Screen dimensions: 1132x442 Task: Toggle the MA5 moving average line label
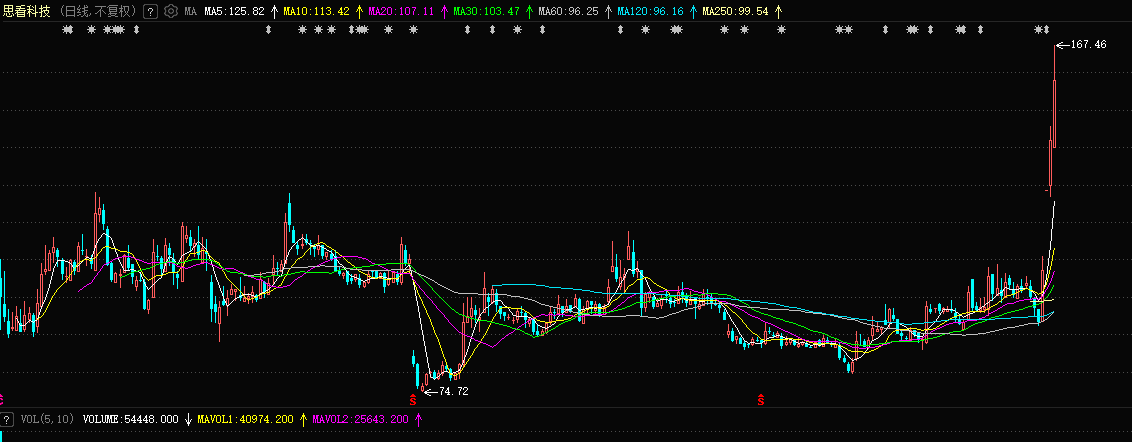point(233,12)
